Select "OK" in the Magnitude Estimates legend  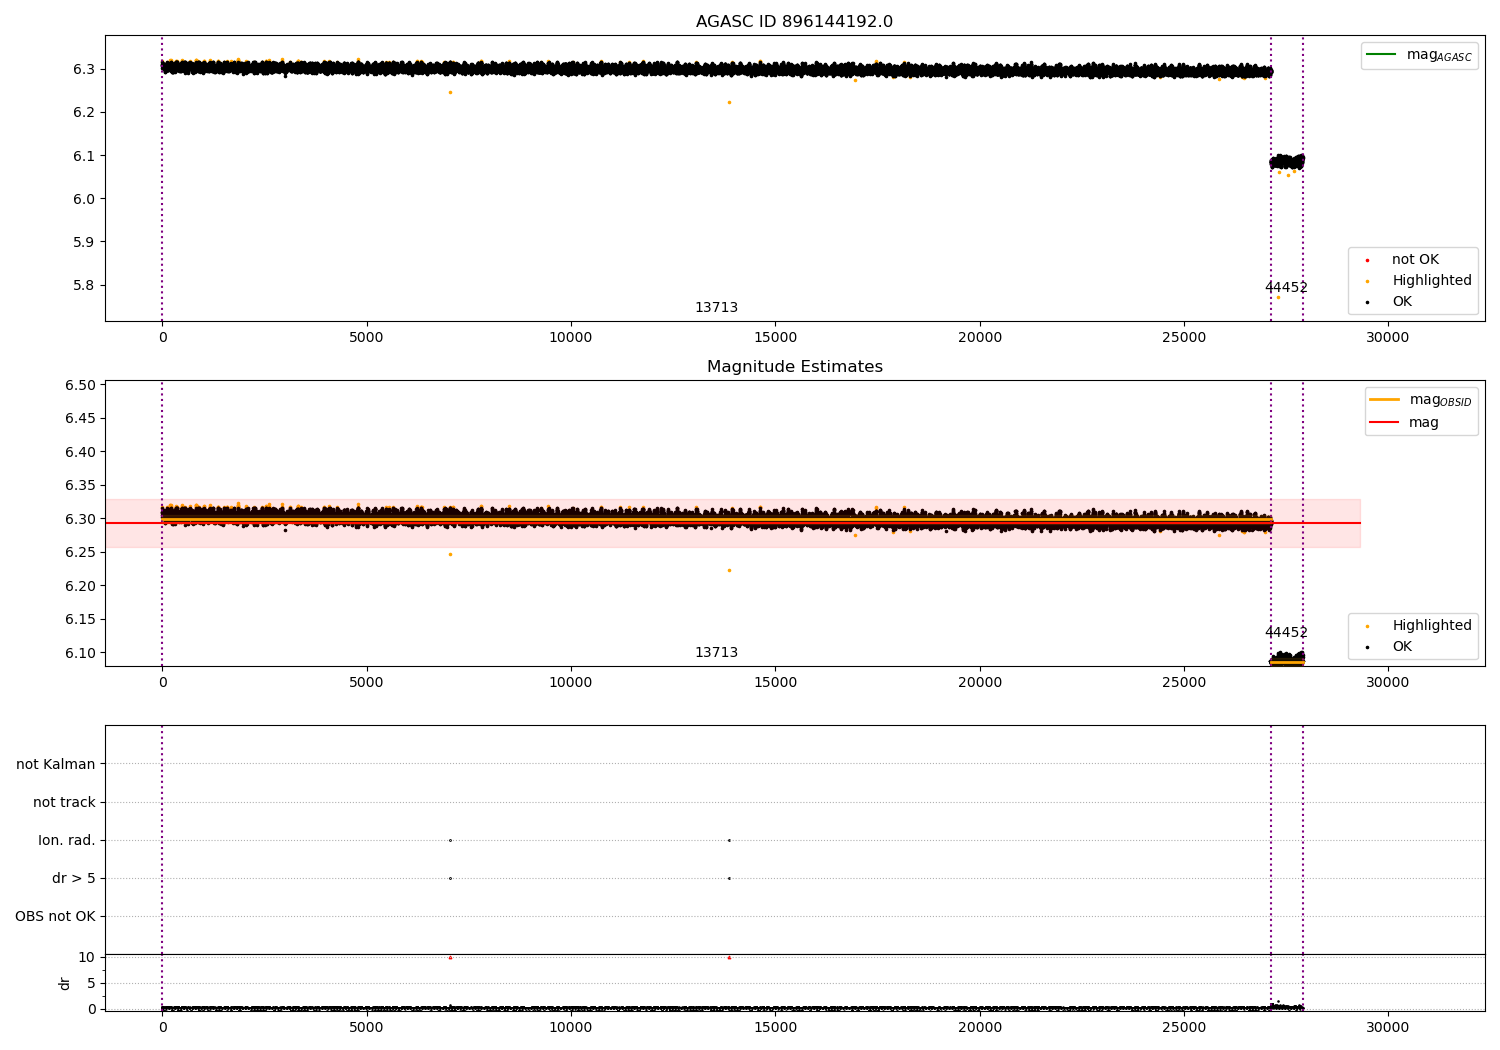[x=1402, y=647]
